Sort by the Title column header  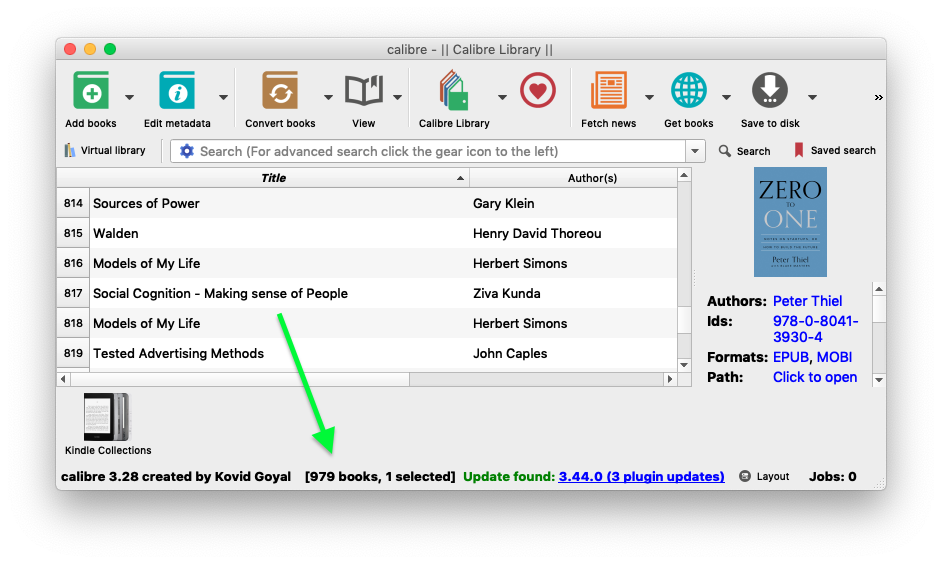point(273,178)
